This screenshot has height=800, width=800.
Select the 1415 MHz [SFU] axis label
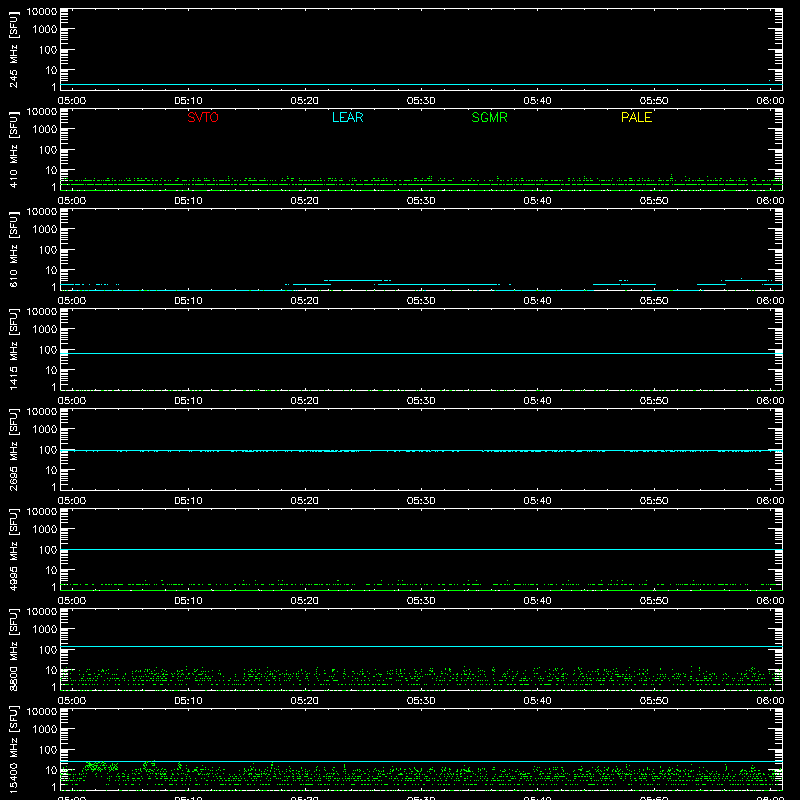point(13,349)
